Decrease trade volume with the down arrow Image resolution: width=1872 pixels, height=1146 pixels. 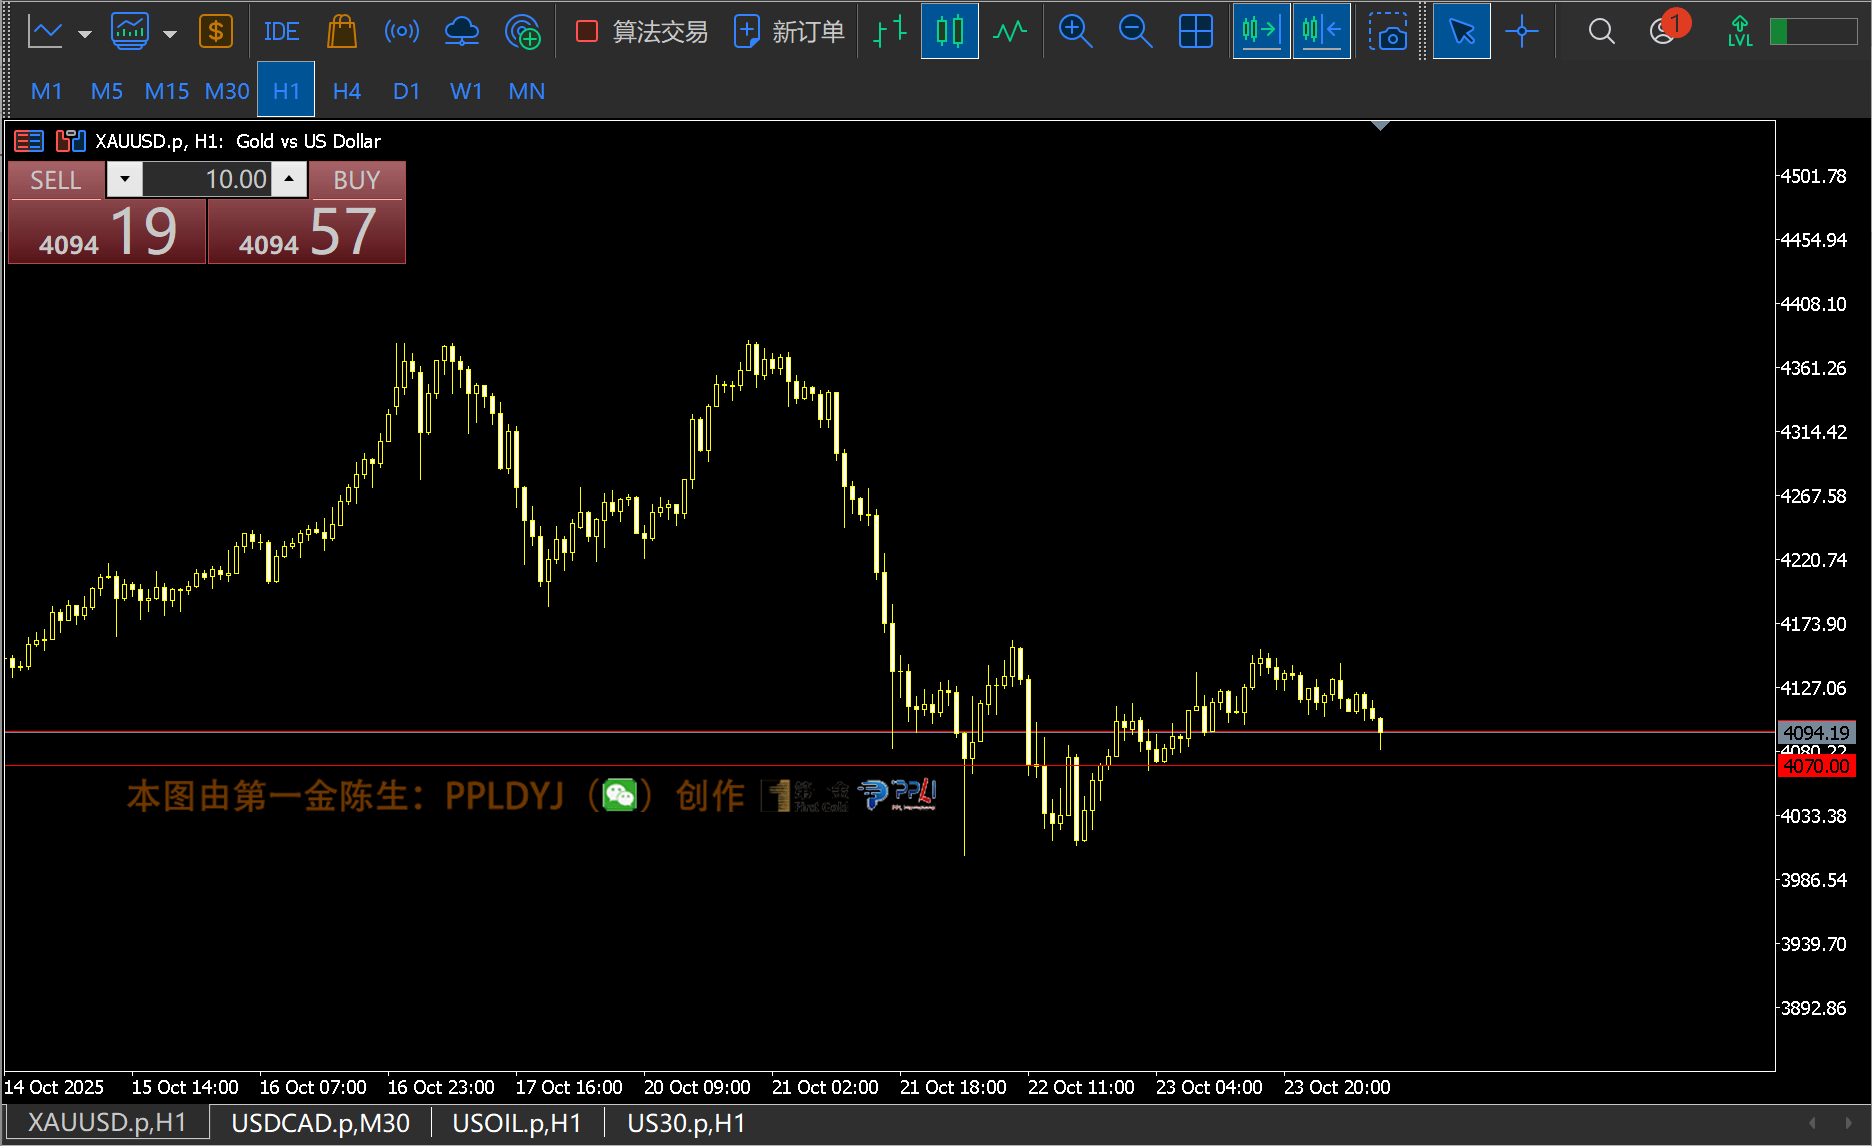pos(125,180)
